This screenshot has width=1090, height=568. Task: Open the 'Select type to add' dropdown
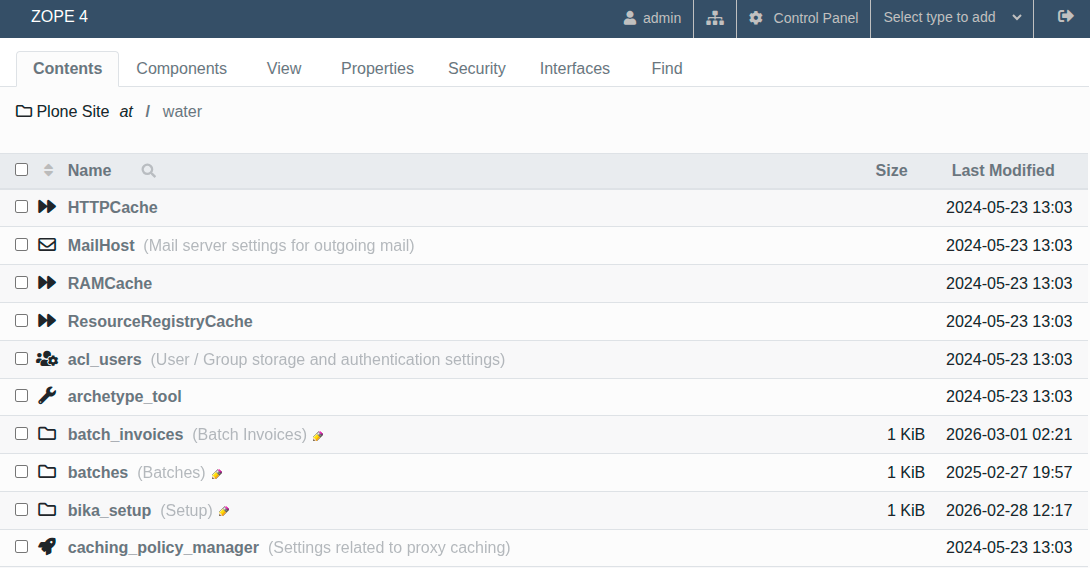(952, 18)
